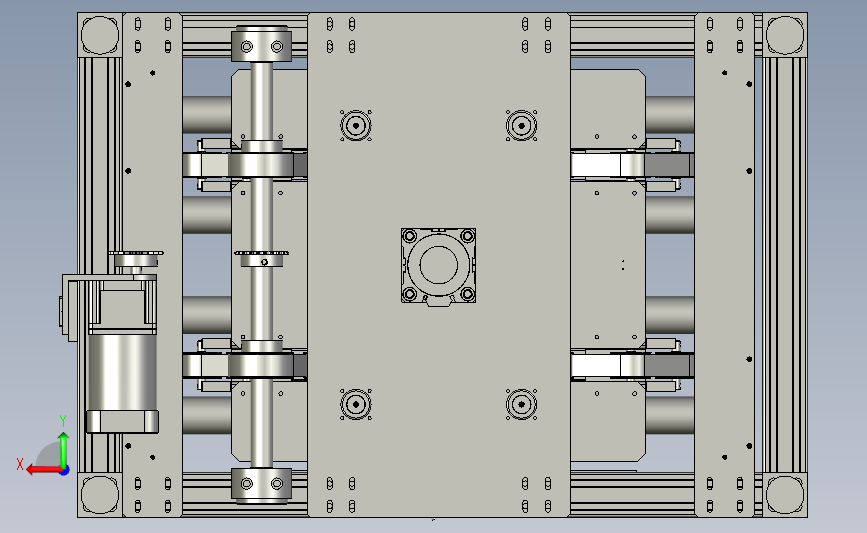Select the lower-left belt pulley on the drive shaft
The width and height of the screenshot is (867, 533).
(x=261, y=365)
